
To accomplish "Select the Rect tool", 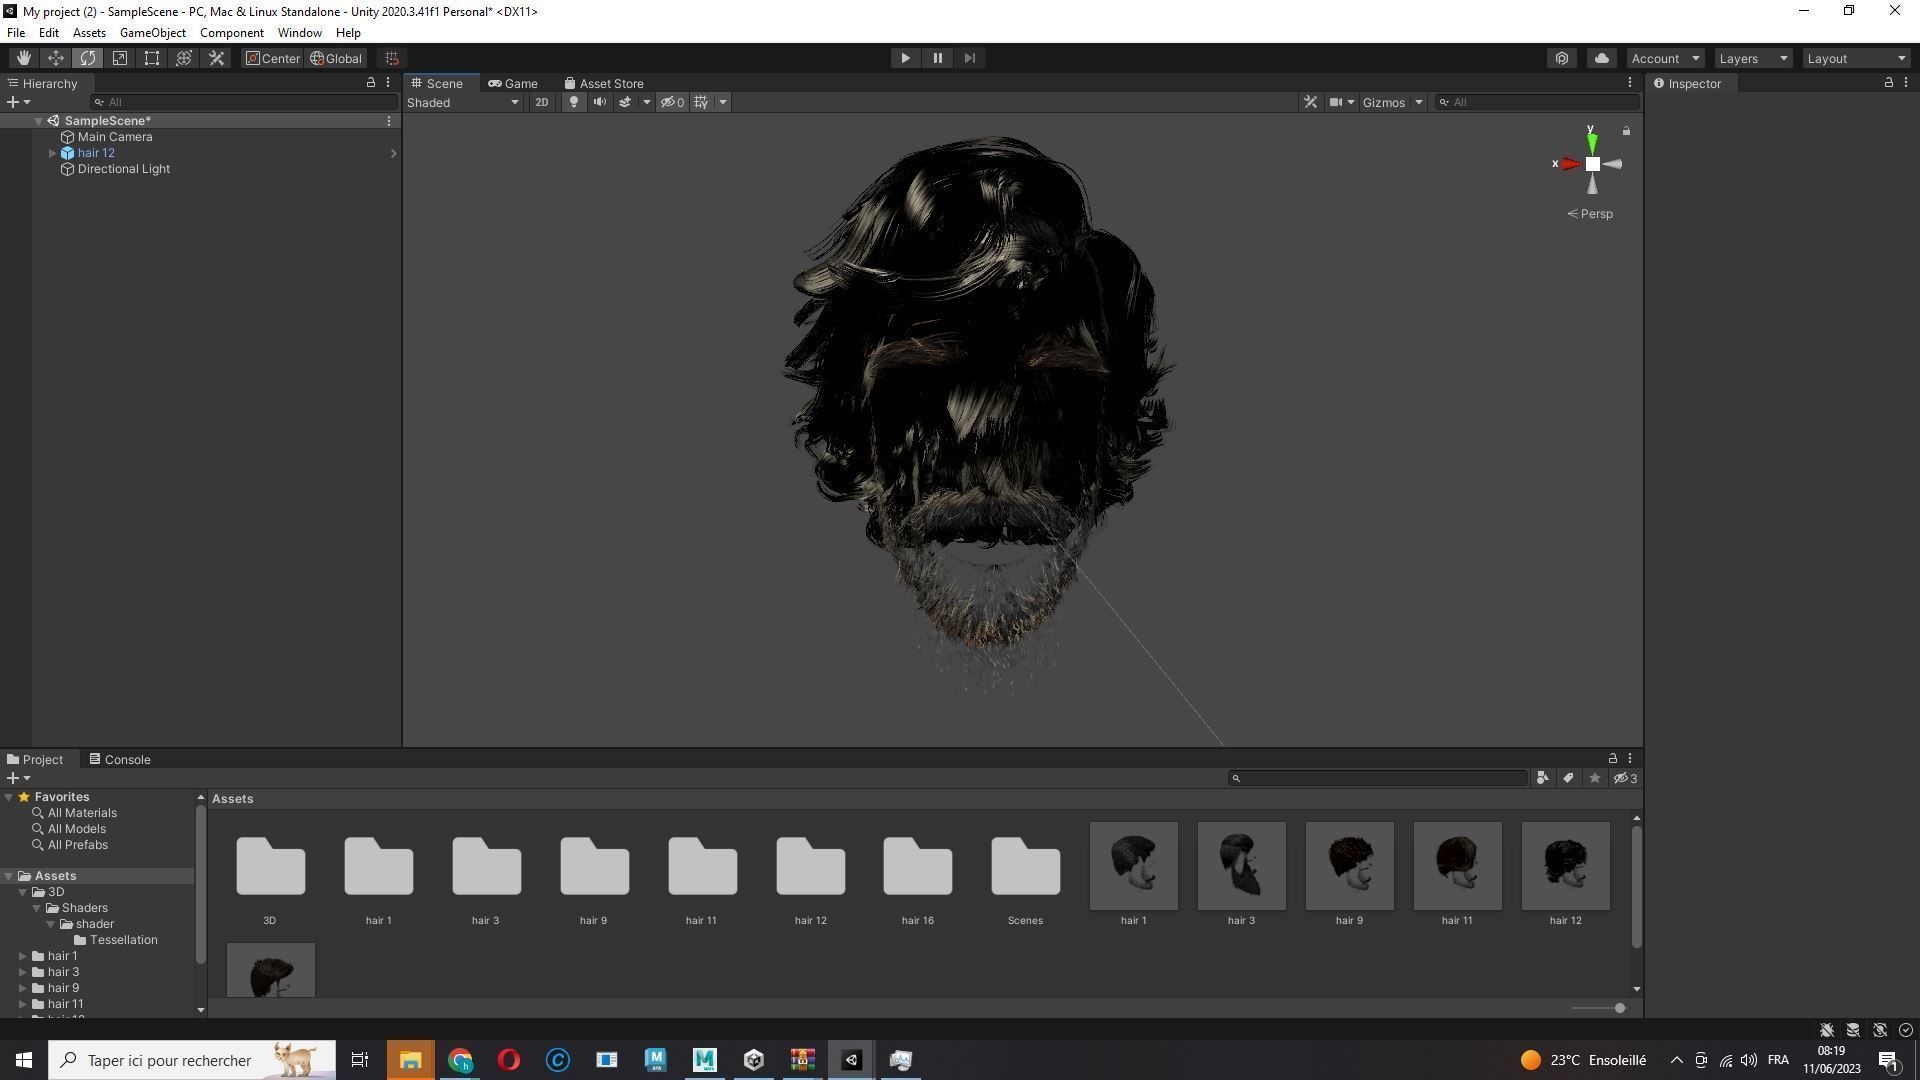I will (x=152, y=58).
